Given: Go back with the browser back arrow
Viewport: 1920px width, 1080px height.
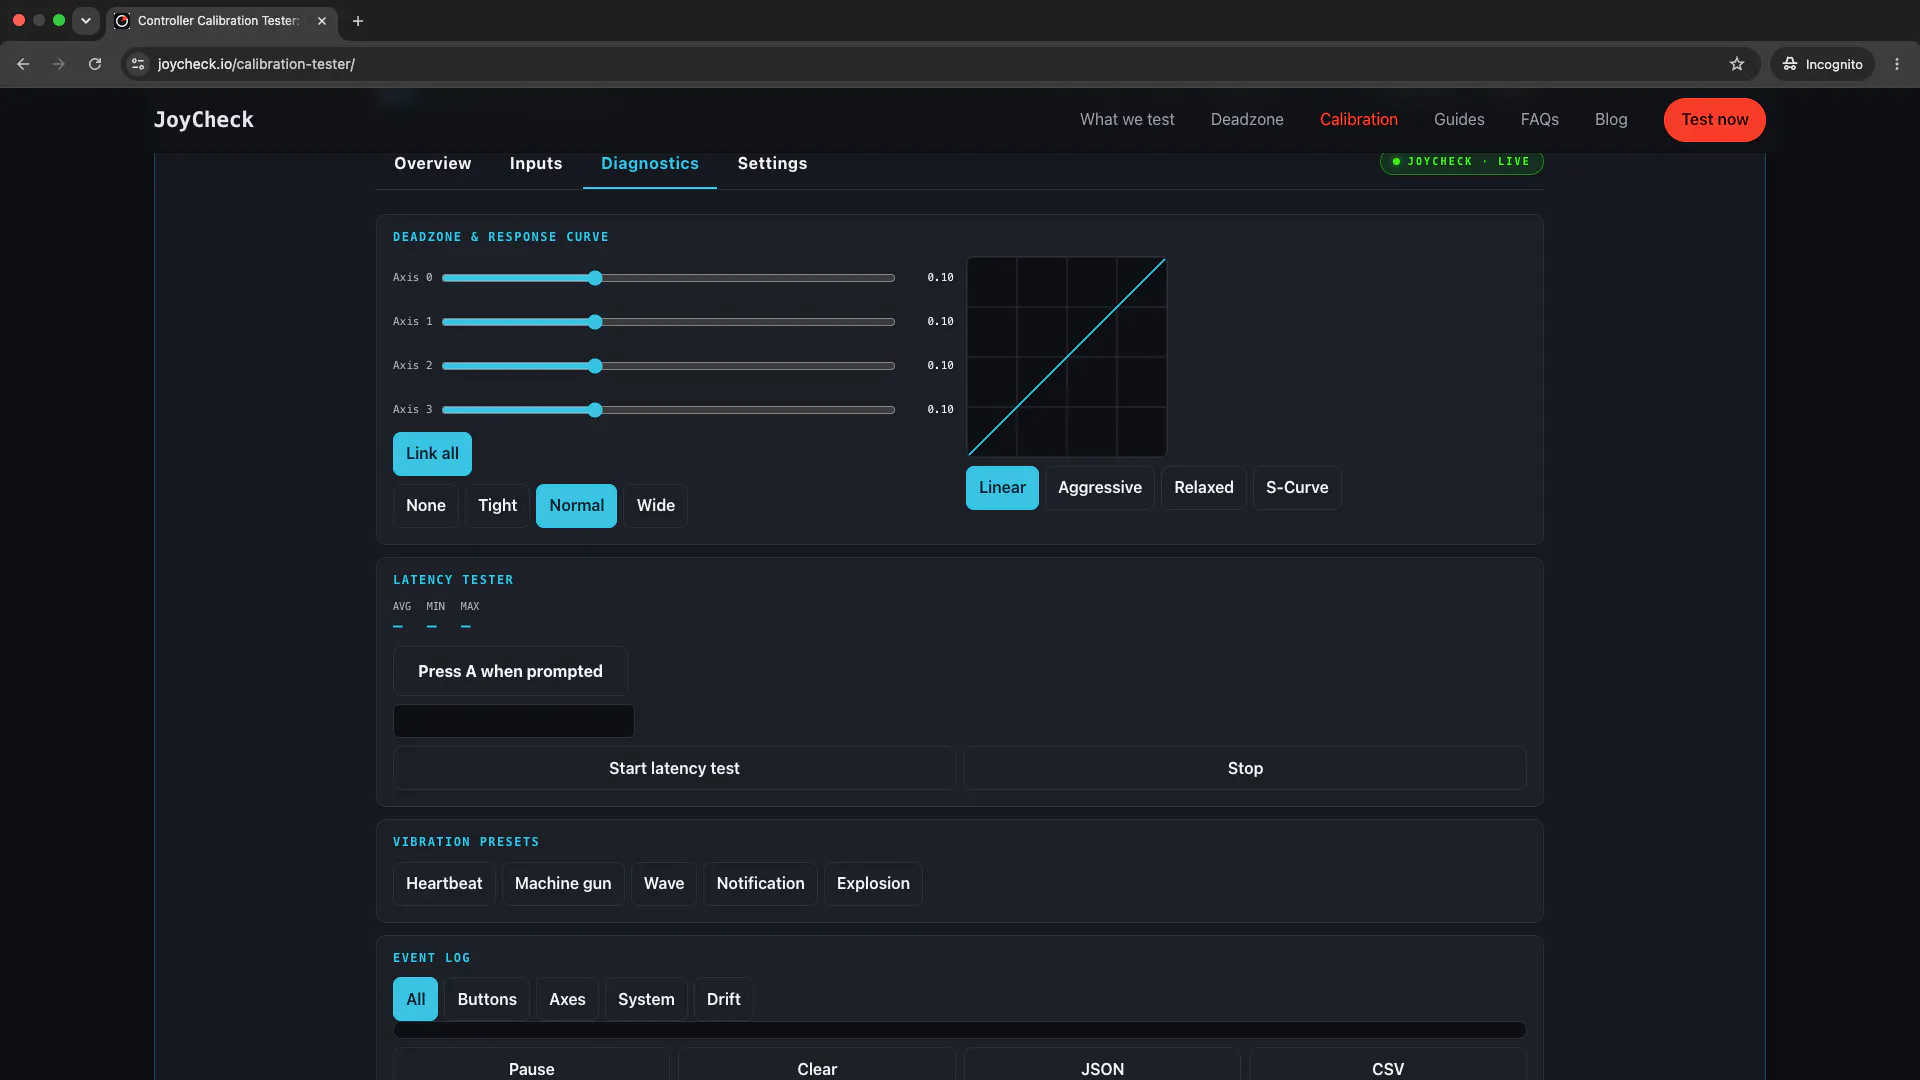Looking at the screenshot, I should (23, 64).
